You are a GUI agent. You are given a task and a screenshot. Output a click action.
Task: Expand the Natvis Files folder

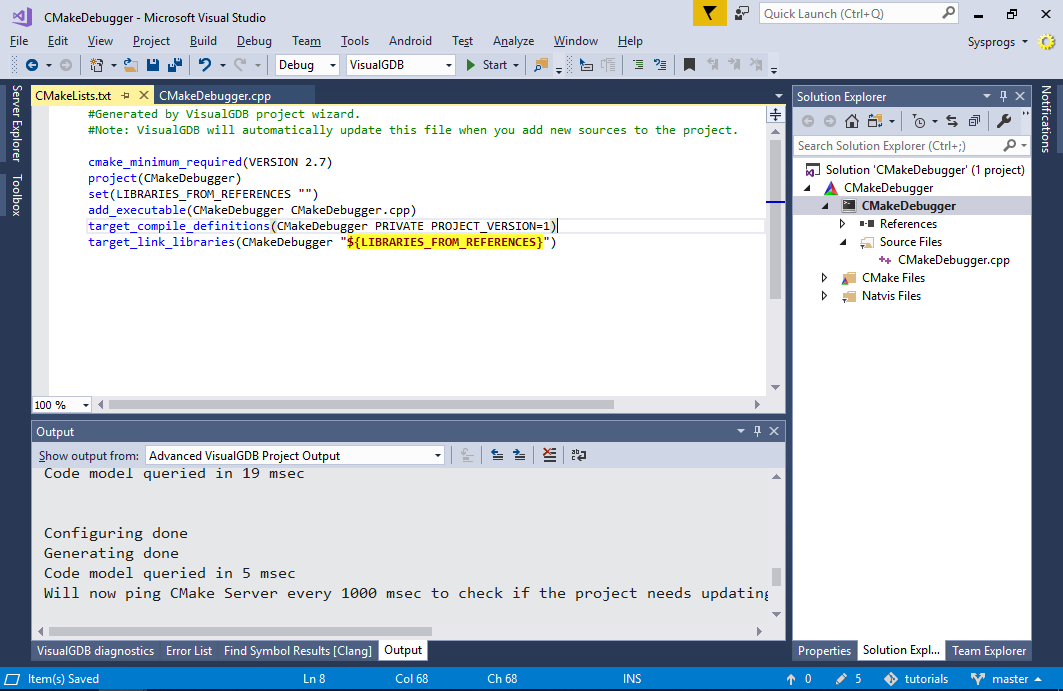[824, 296]
